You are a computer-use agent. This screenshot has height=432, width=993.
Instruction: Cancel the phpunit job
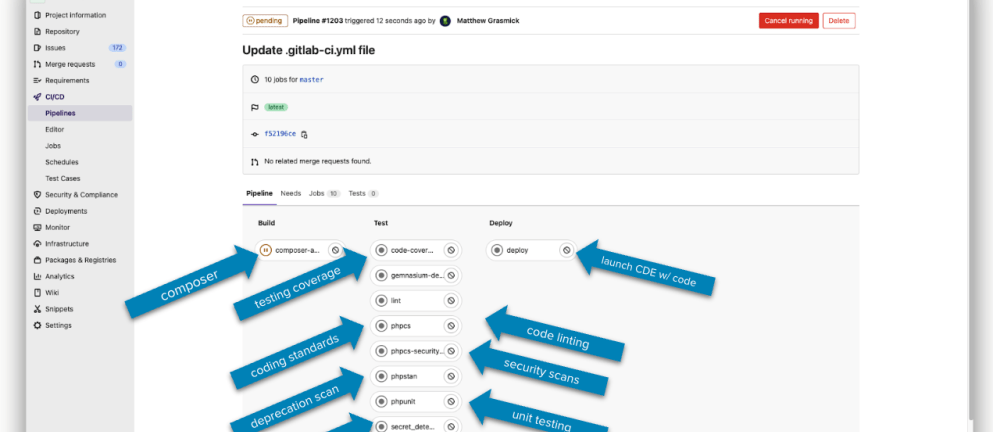pyautogui.click(x=451, y=401)
